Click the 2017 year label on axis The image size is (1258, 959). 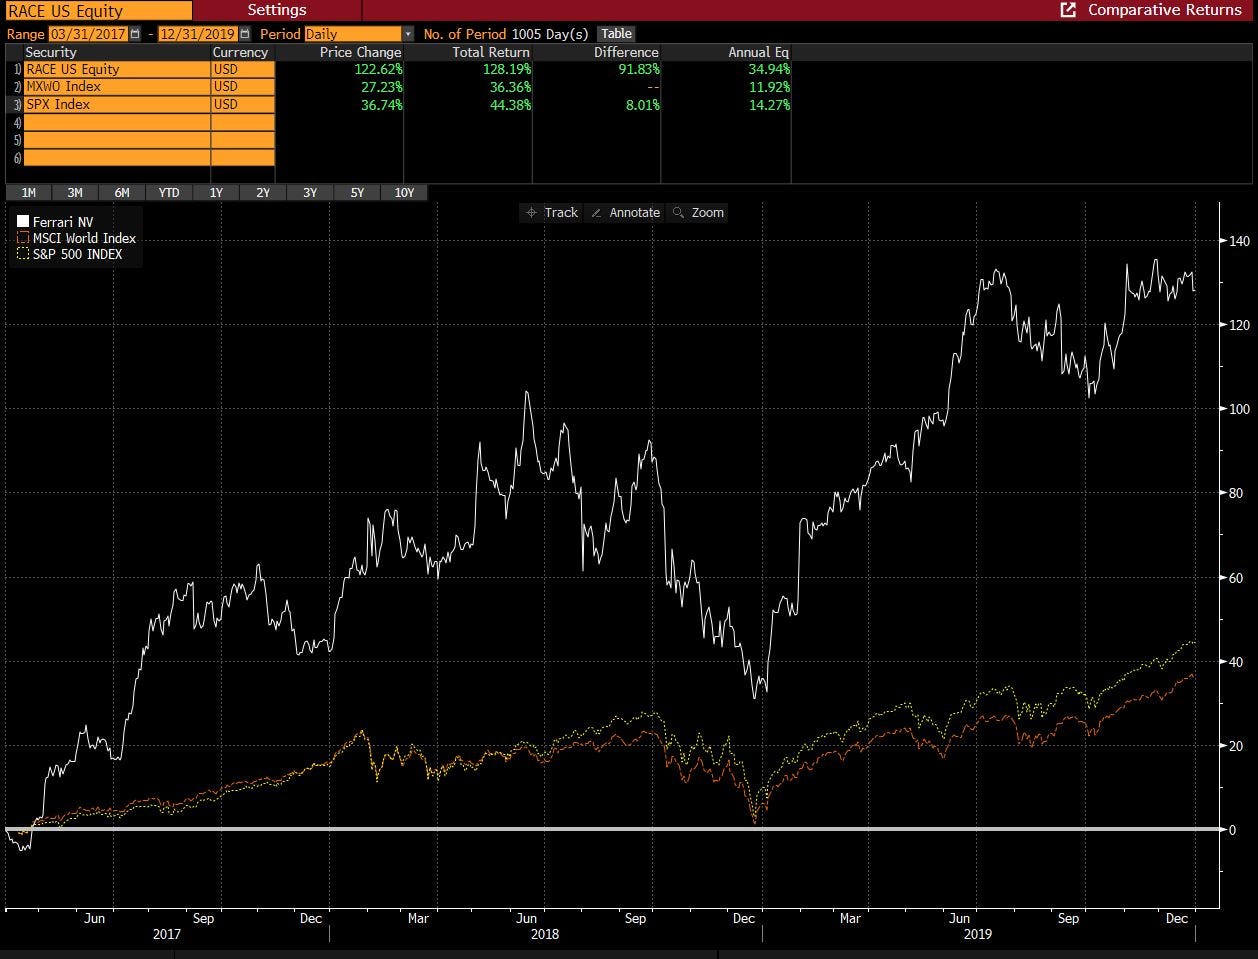167,934
